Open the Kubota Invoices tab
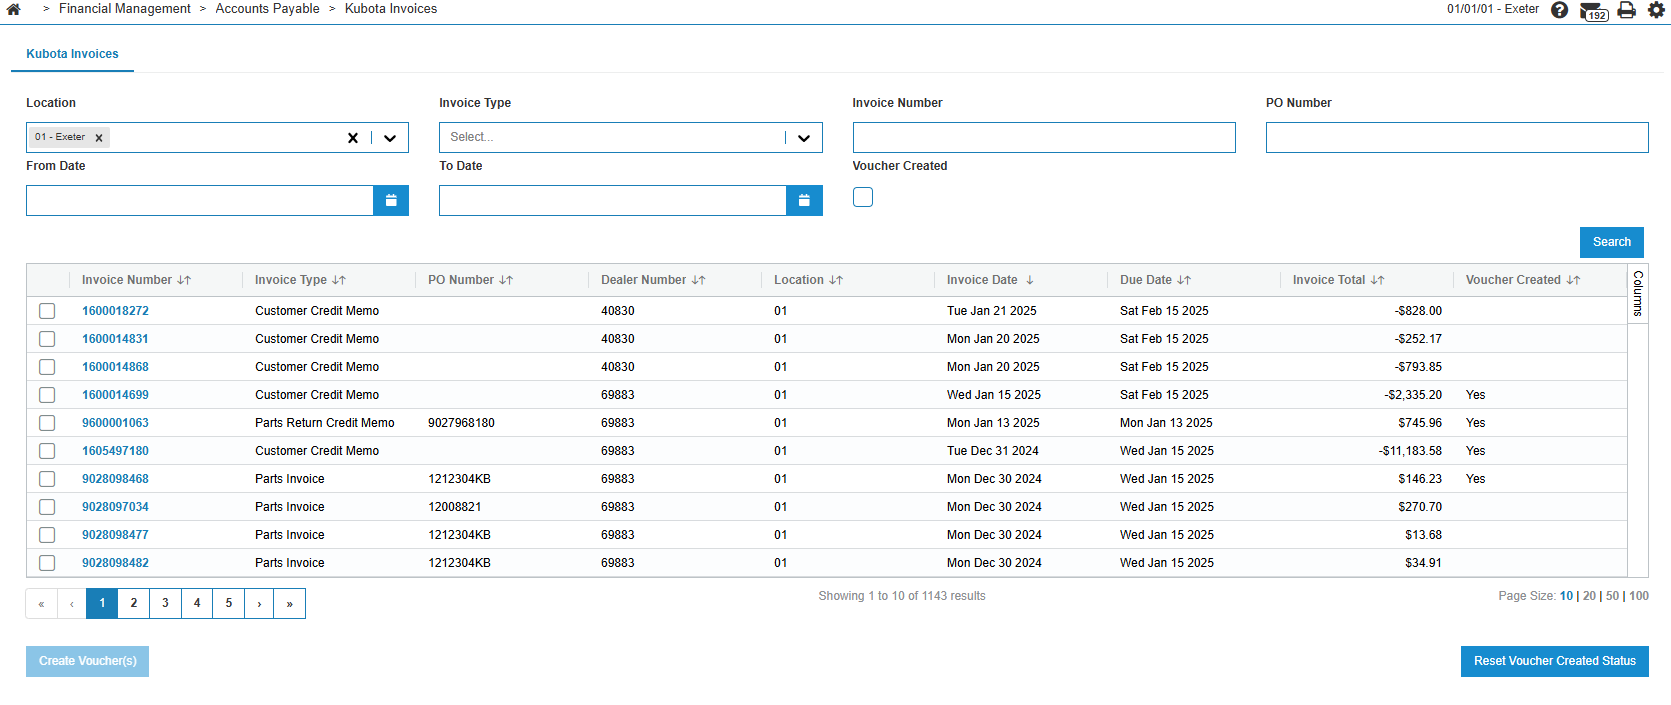 click(x=72, y=54)
